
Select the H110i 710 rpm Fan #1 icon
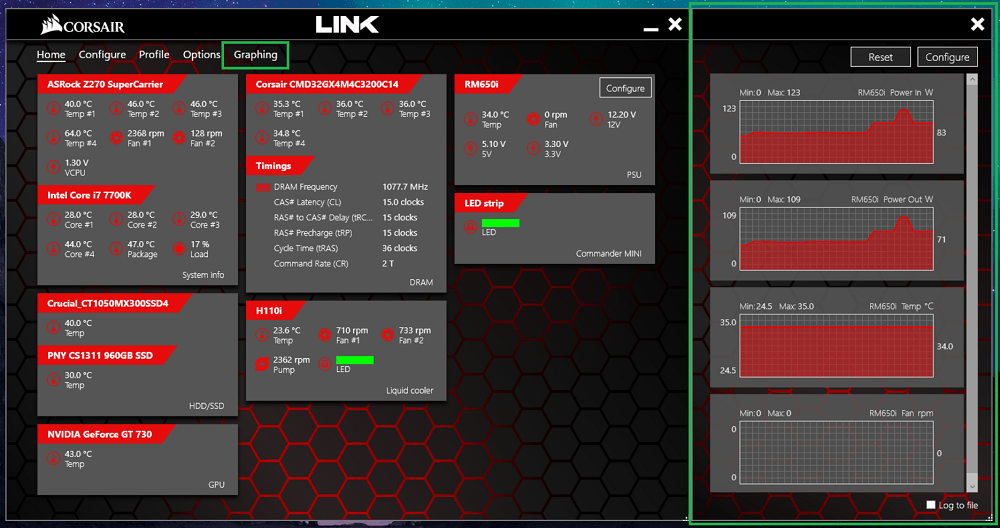(x=325, y=335)
